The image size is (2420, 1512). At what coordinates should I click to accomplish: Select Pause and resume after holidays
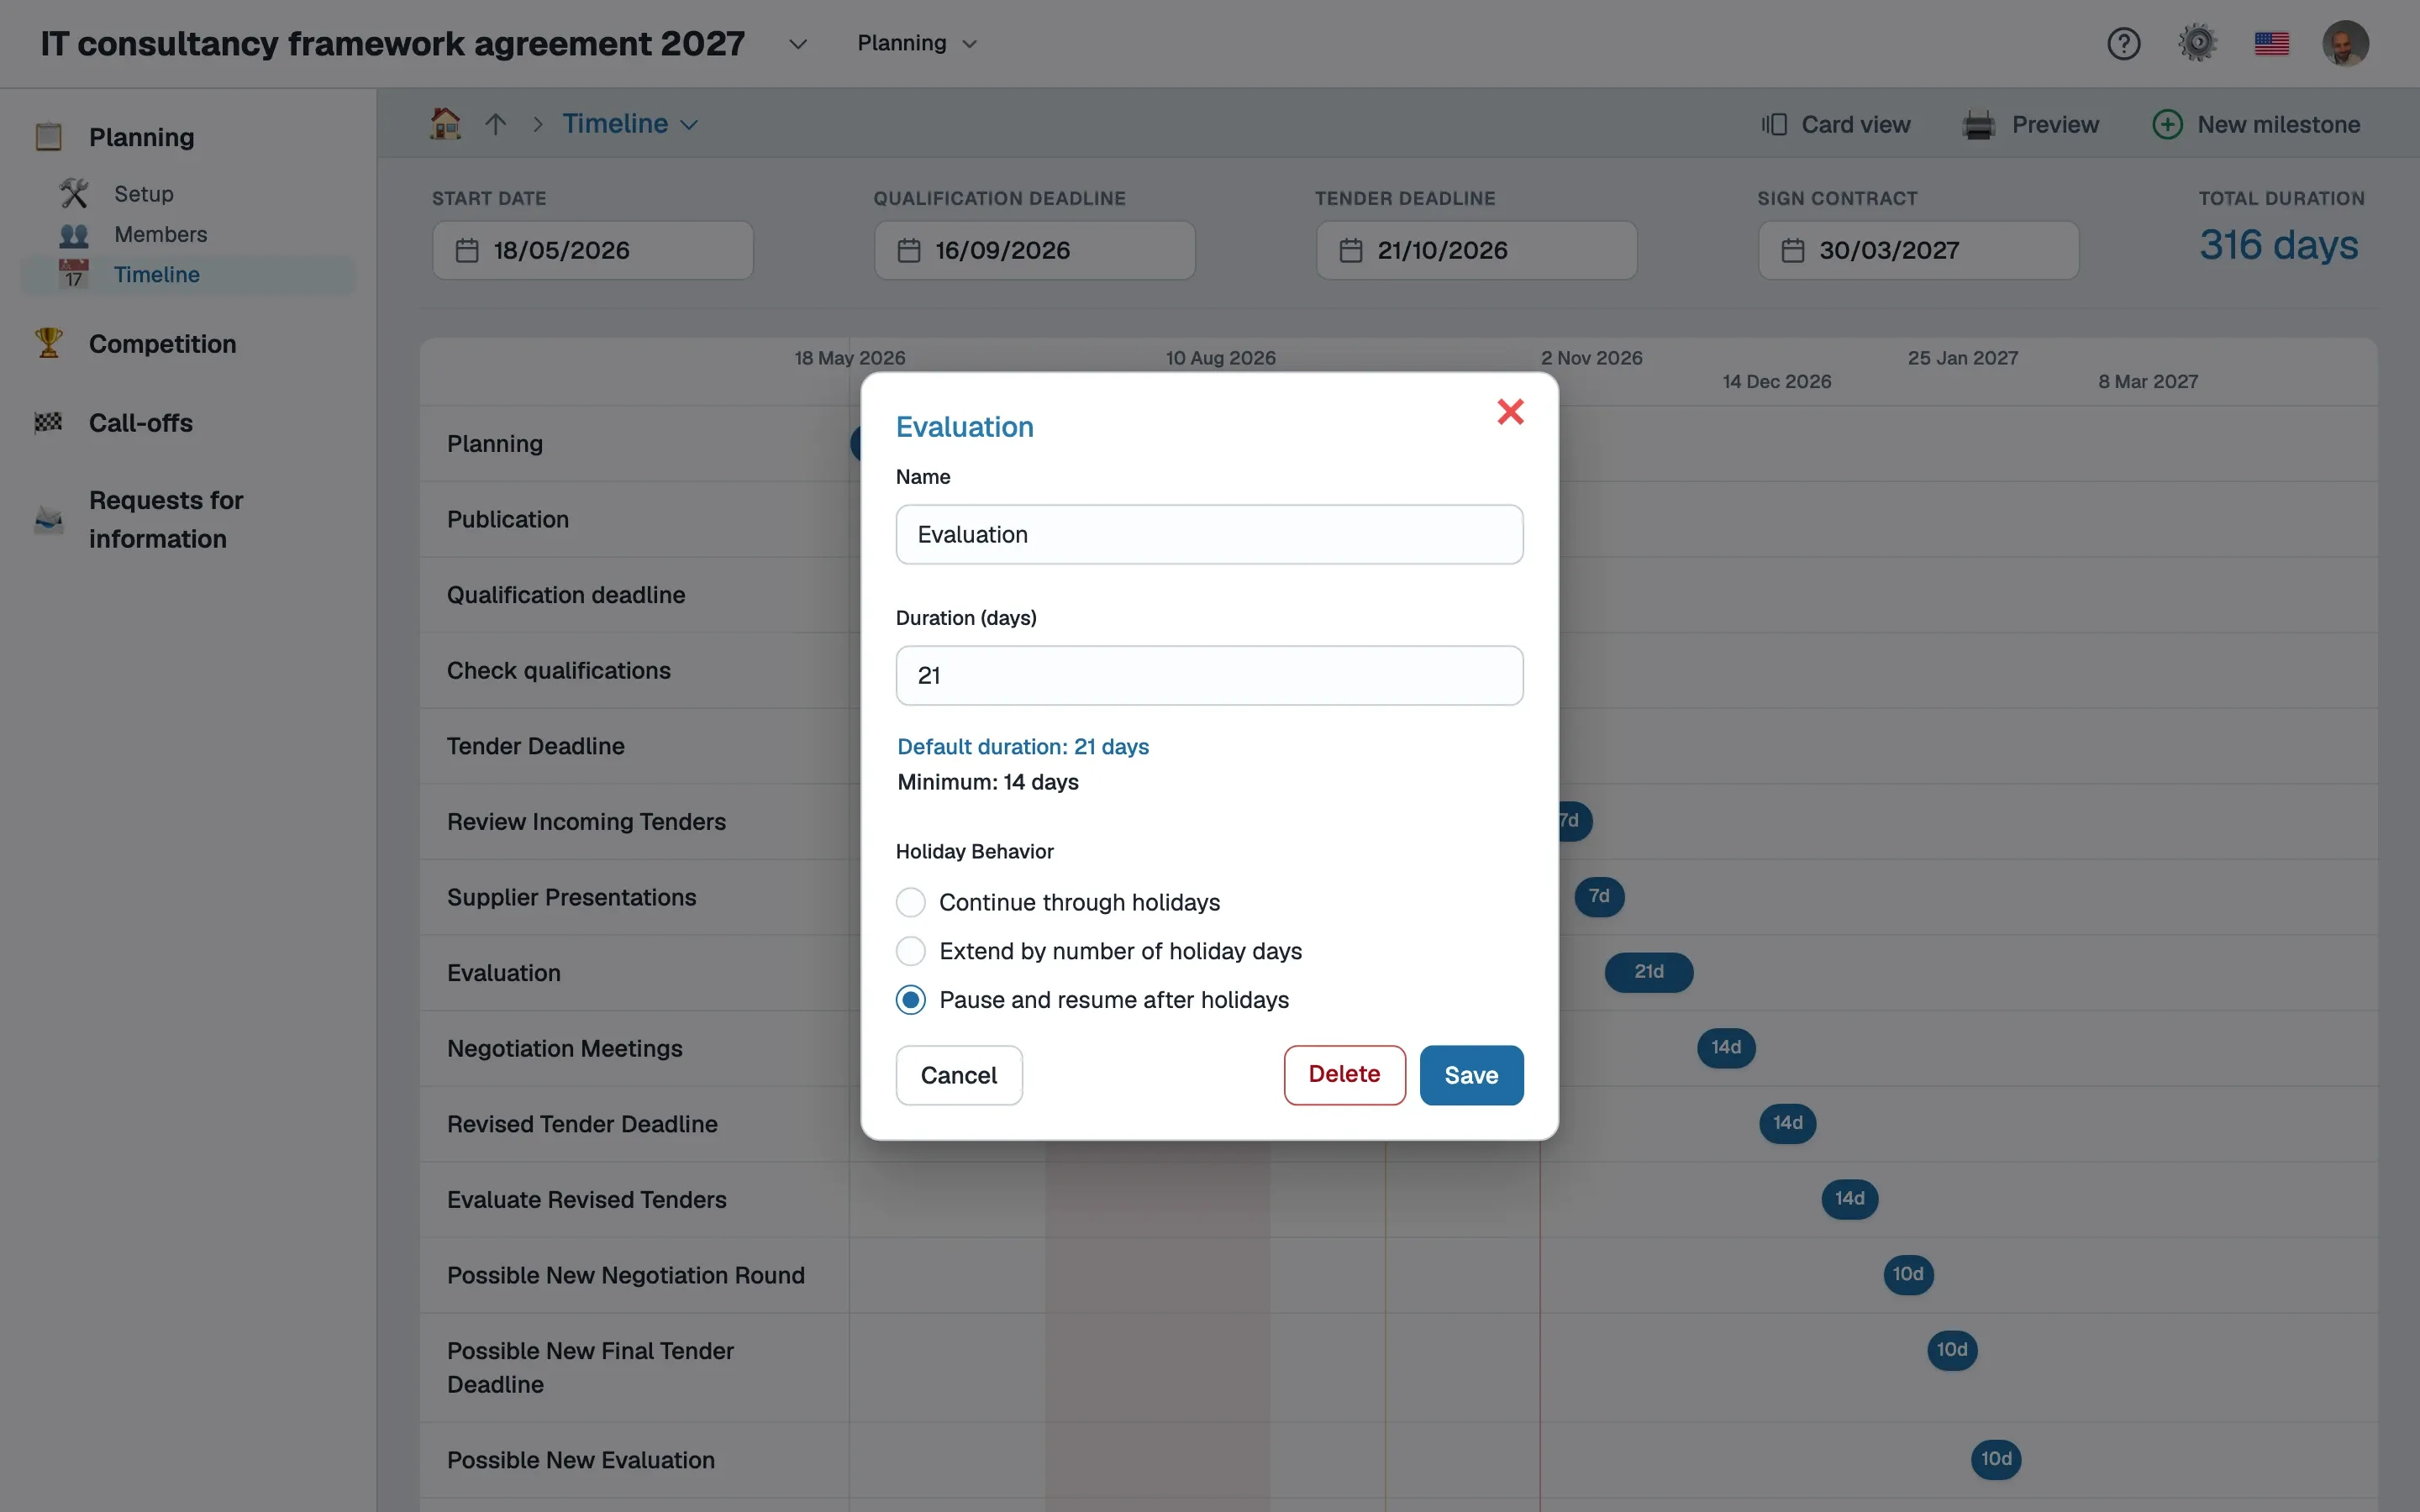[x=910, y=1000]
